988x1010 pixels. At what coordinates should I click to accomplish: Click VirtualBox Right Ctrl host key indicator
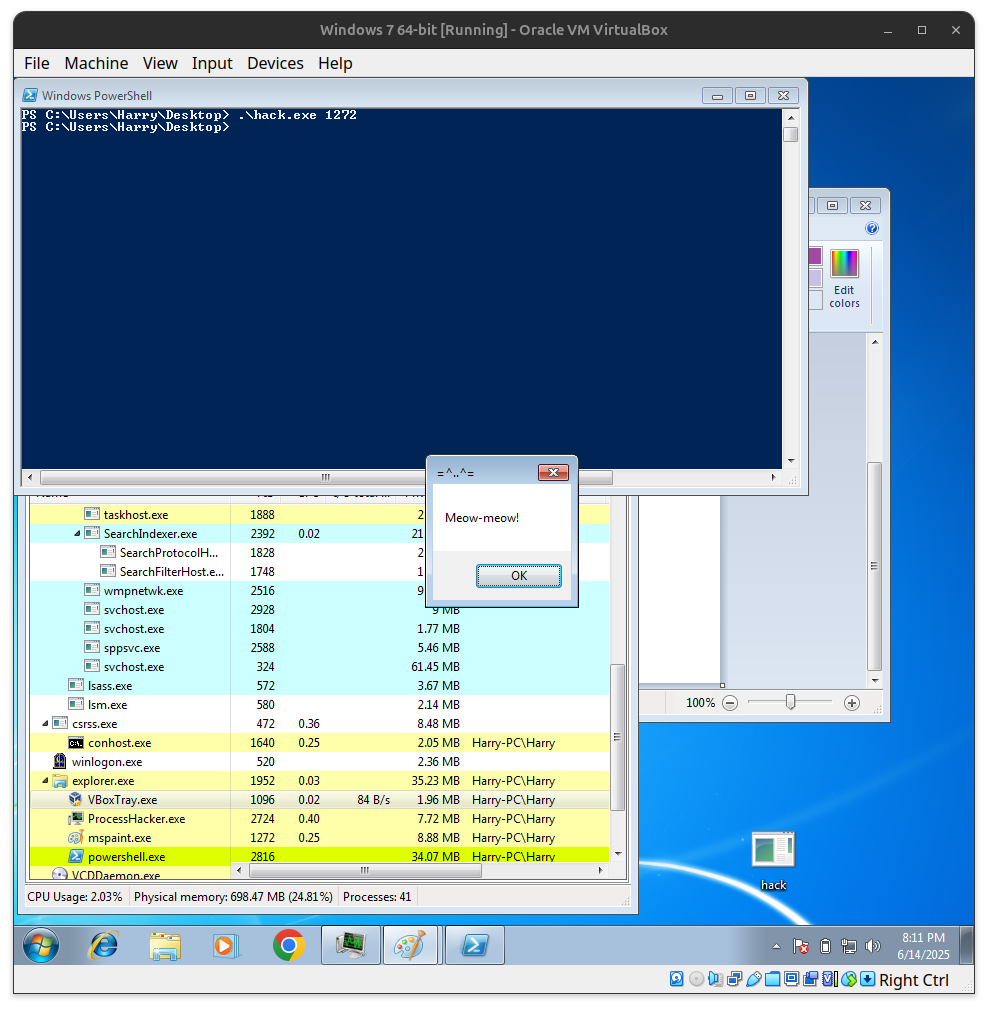tap(913, 980)
